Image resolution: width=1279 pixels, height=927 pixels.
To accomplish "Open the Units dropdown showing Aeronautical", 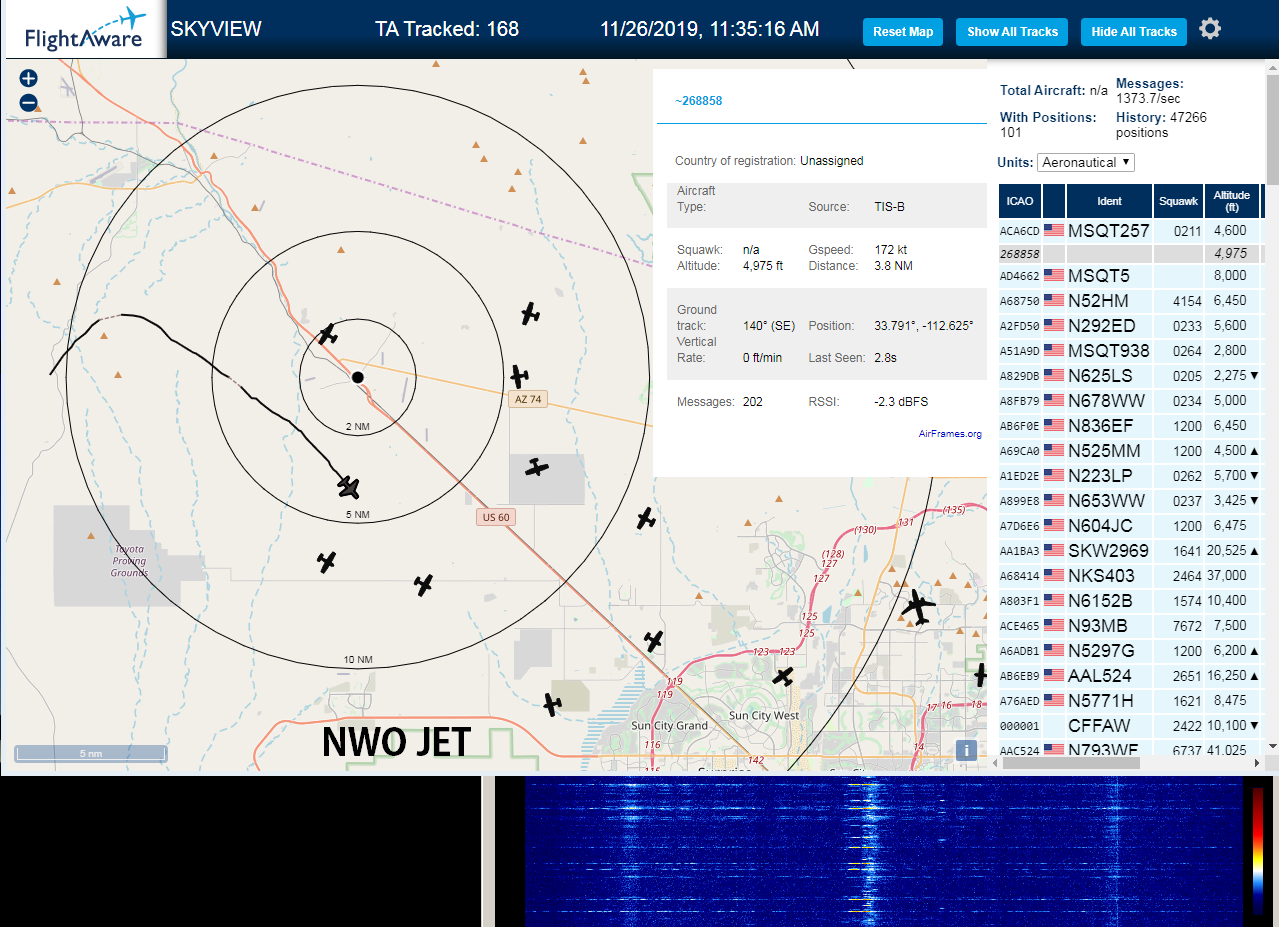I will pyautogui.click(x=1086, y=162).
